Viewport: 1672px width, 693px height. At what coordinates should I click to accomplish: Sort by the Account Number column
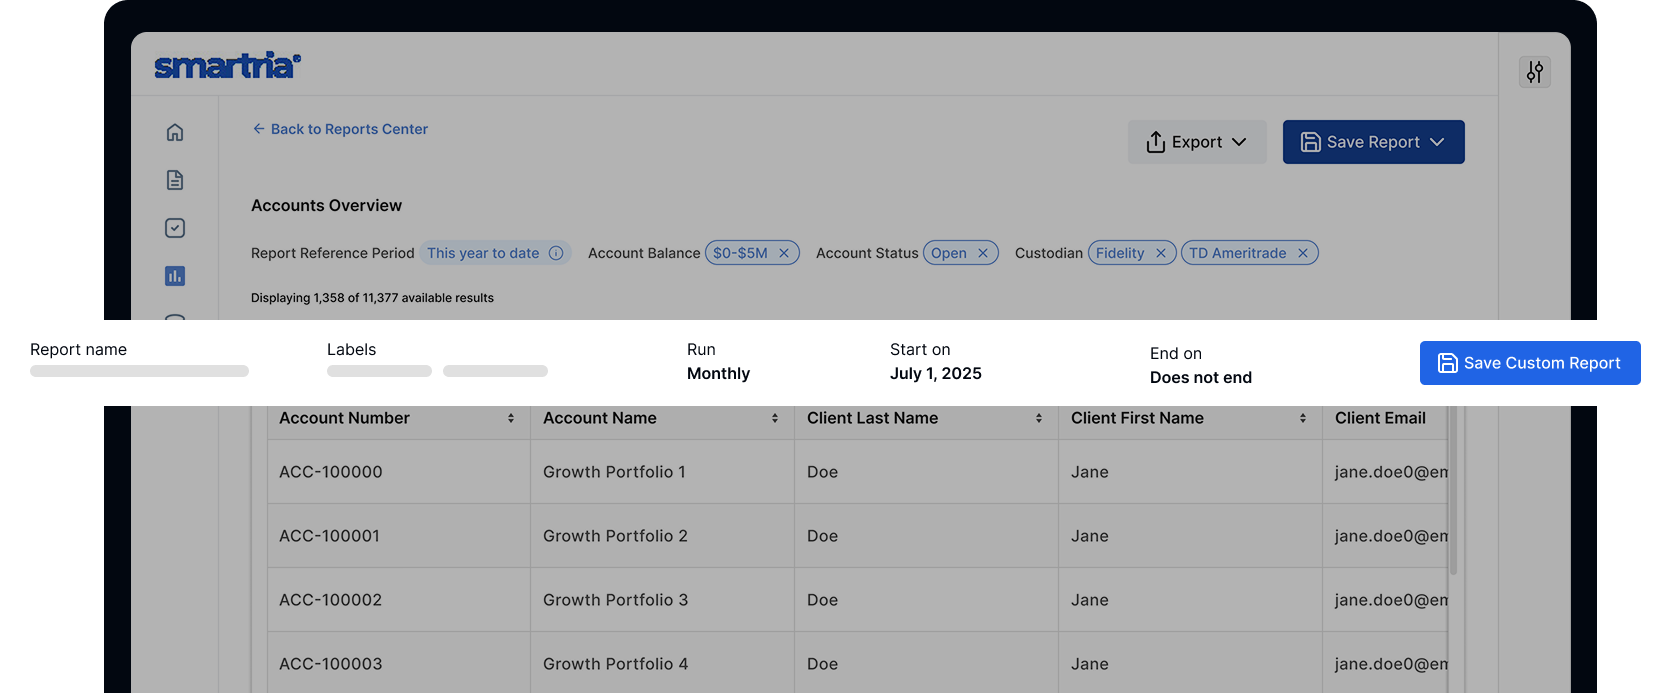pyautogui.click(x=511, y=418)
